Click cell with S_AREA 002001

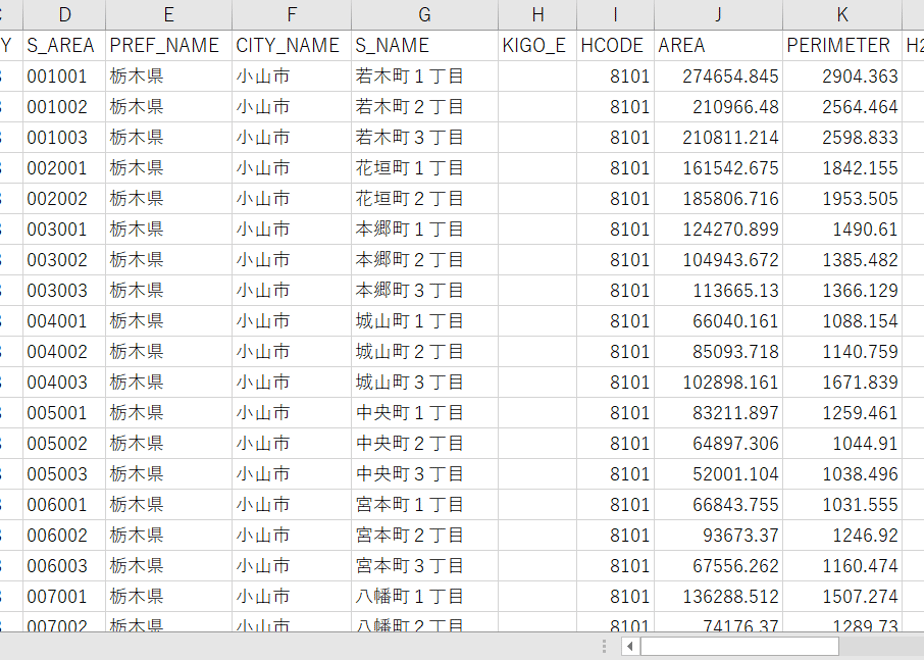pyautogui.click(x=64, y=168)
